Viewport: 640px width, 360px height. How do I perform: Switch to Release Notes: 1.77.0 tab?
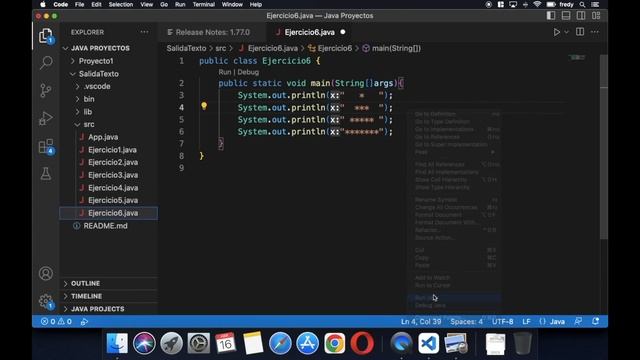[x=209, y=32]
